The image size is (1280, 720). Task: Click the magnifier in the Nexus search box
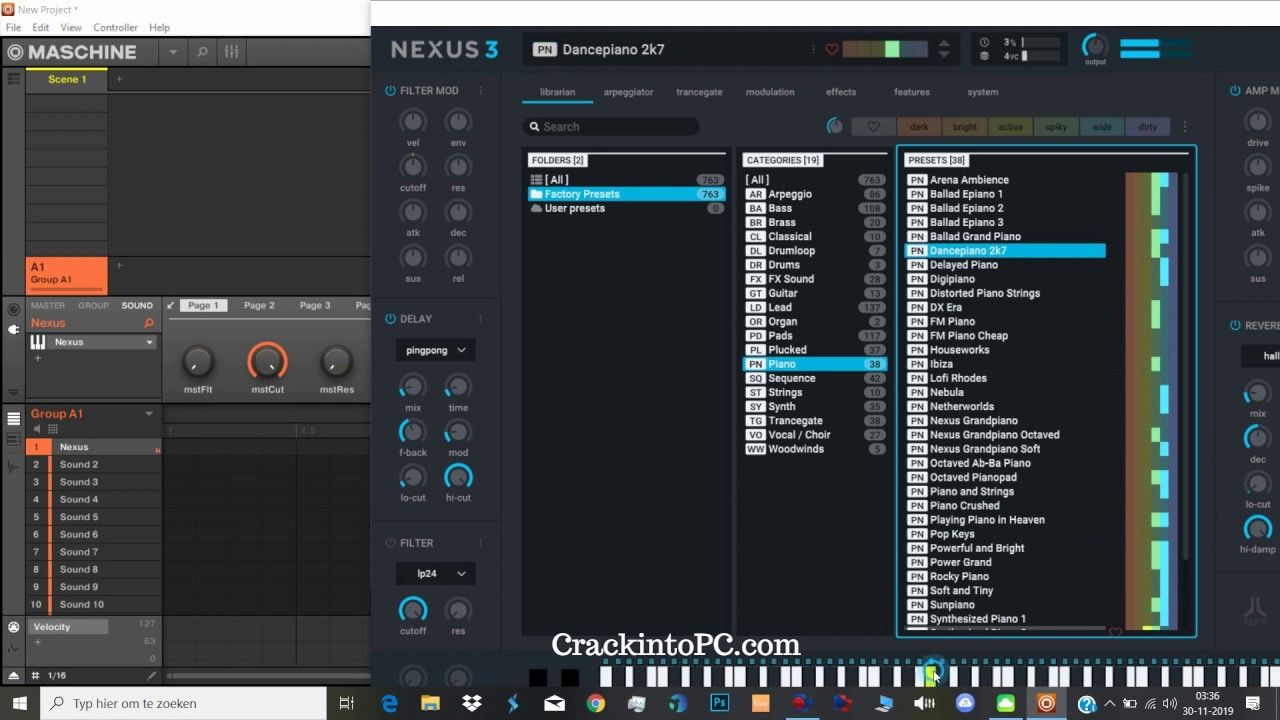pos(535,127)
